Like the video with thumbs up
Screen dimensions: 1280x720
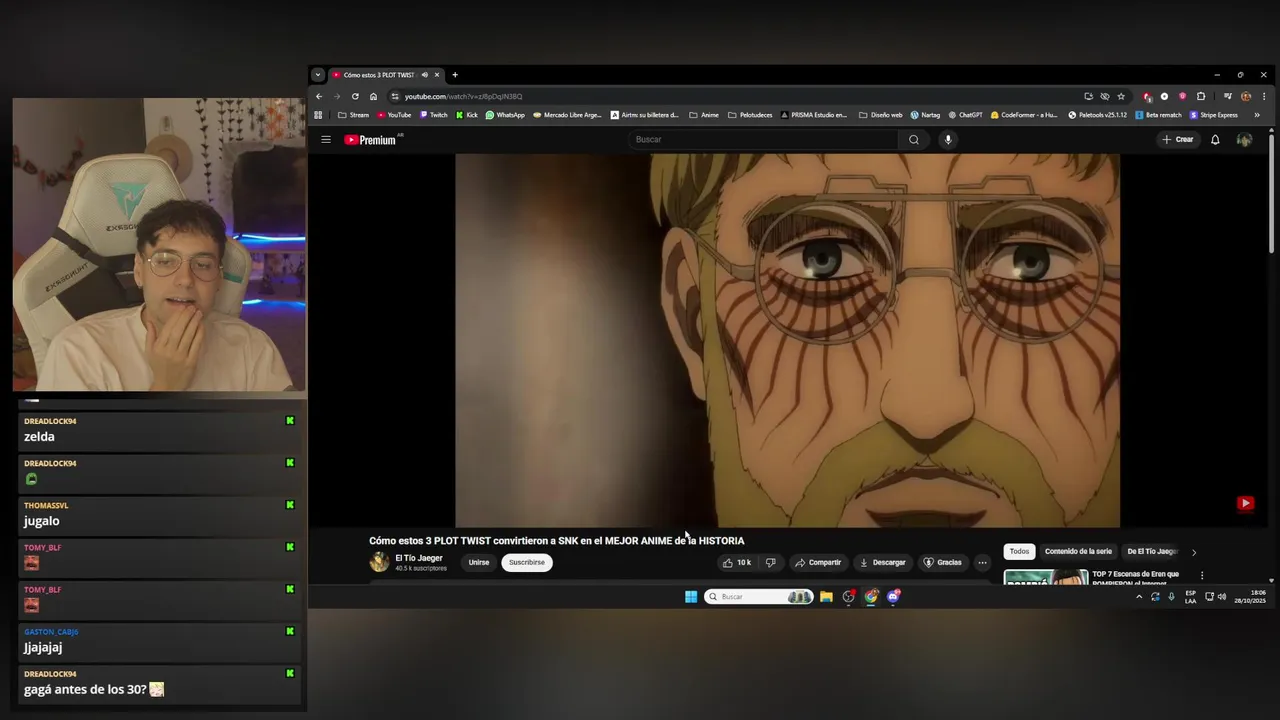click(737, 562)
